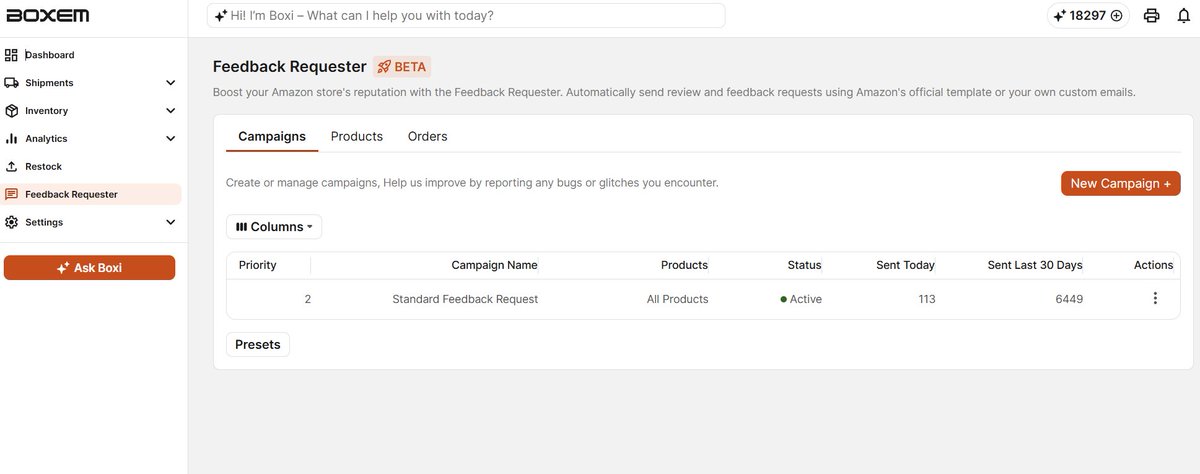Select Feedback Requester in the sidebar
Image resolution: width=1200 pixels, height=474 pixels.
tap(93, 194)
